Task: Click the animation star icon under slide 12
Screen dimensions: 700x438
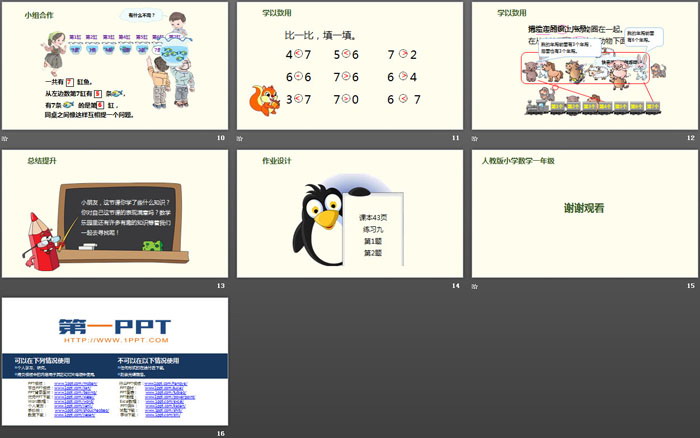Action: tap(476, 137)
